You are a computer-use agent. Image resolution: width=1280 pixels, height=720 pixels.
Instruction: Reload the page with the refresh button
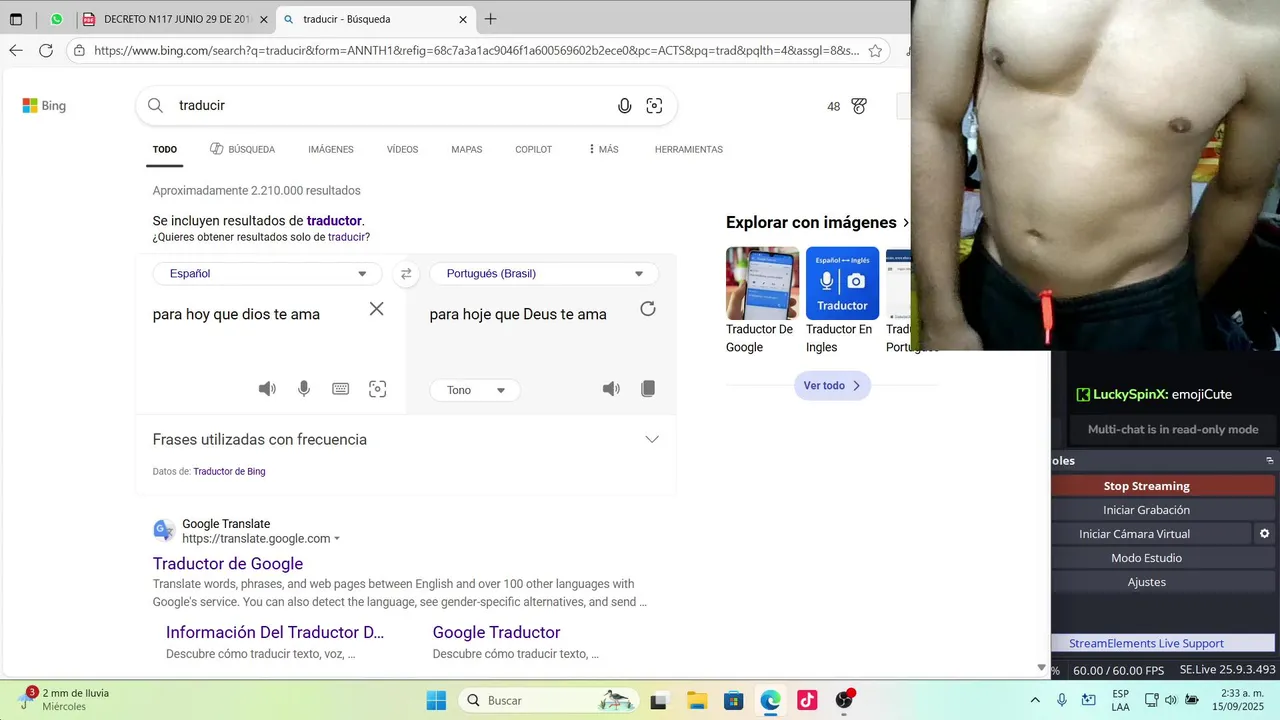coord(46,50)
